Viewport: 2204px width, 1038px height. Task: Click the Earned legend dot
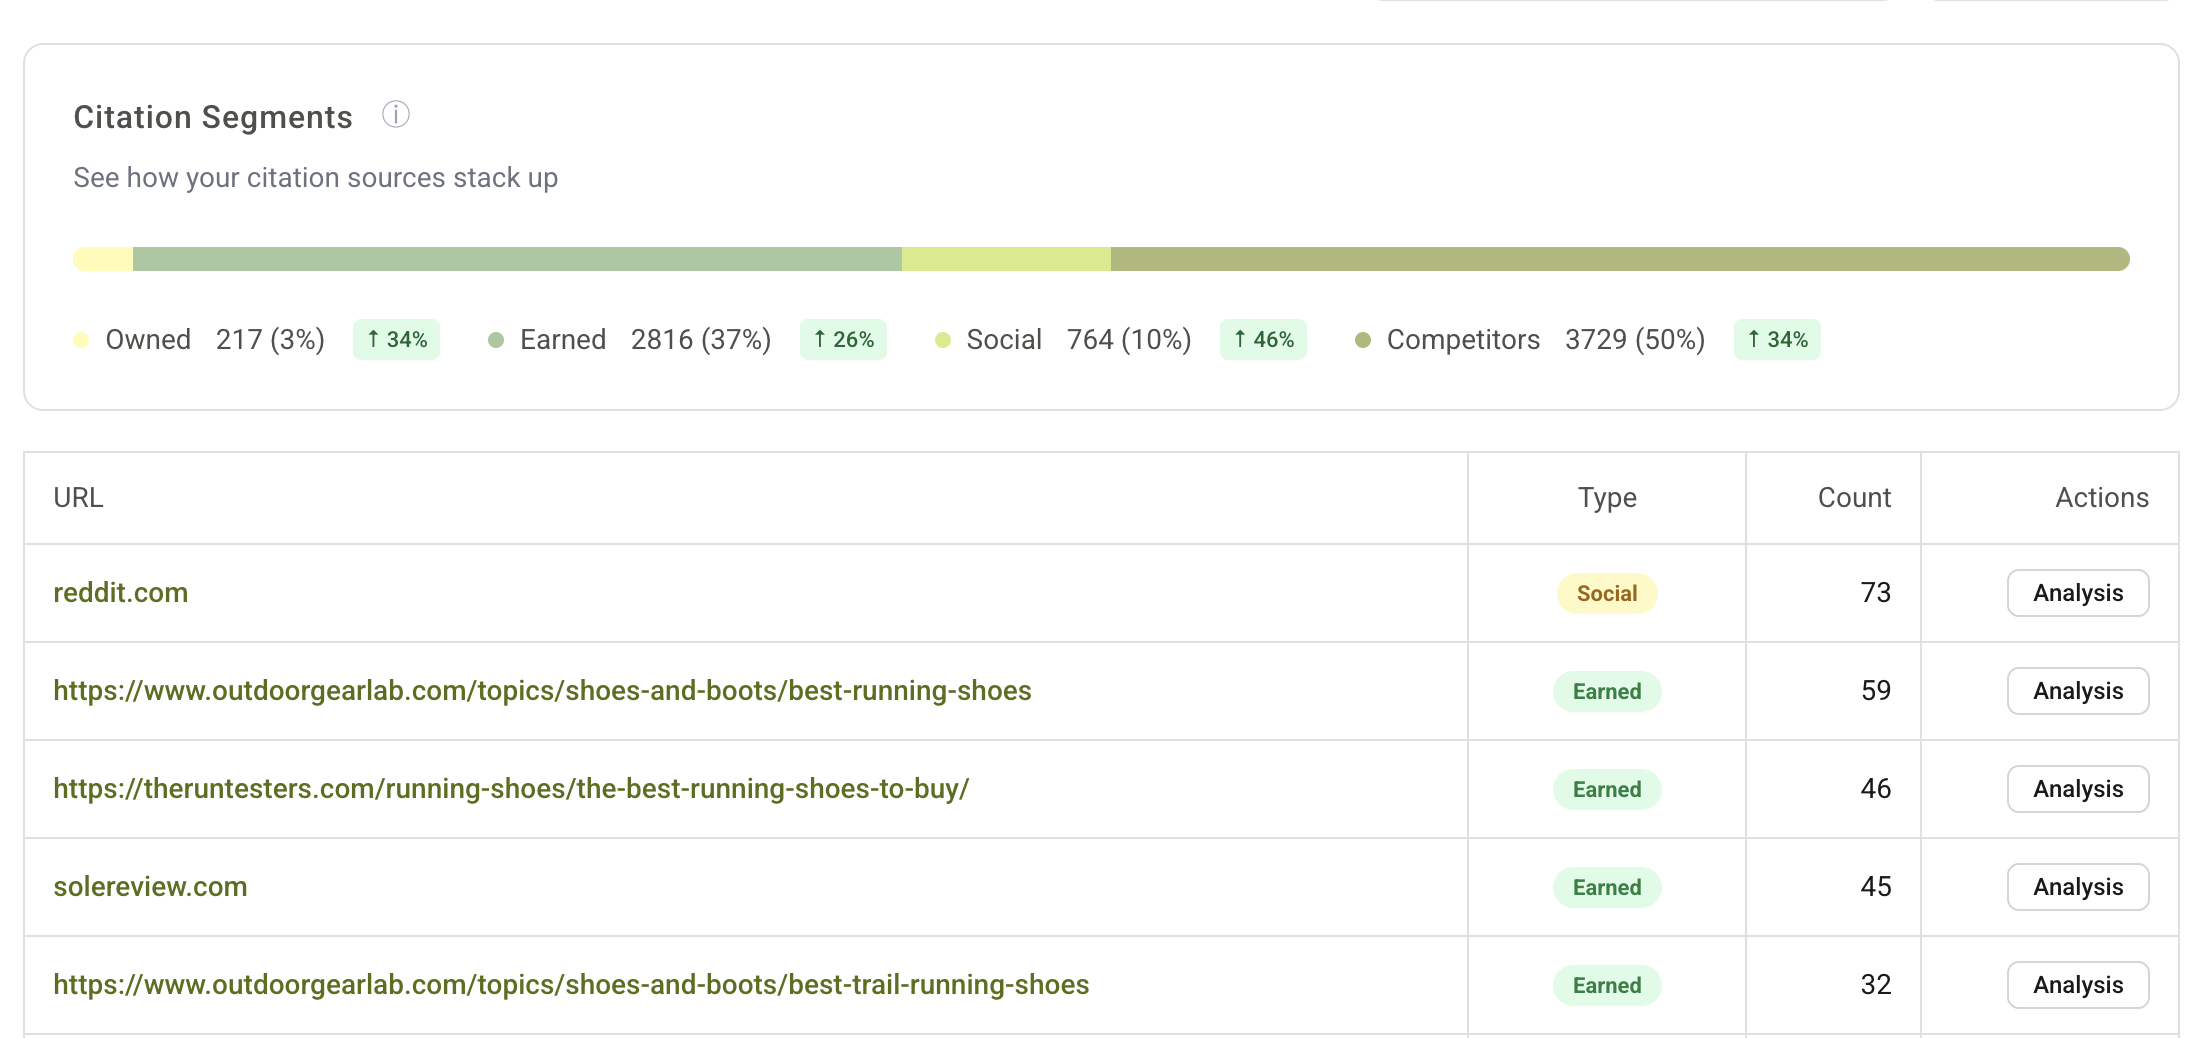[x=496, y=340]
